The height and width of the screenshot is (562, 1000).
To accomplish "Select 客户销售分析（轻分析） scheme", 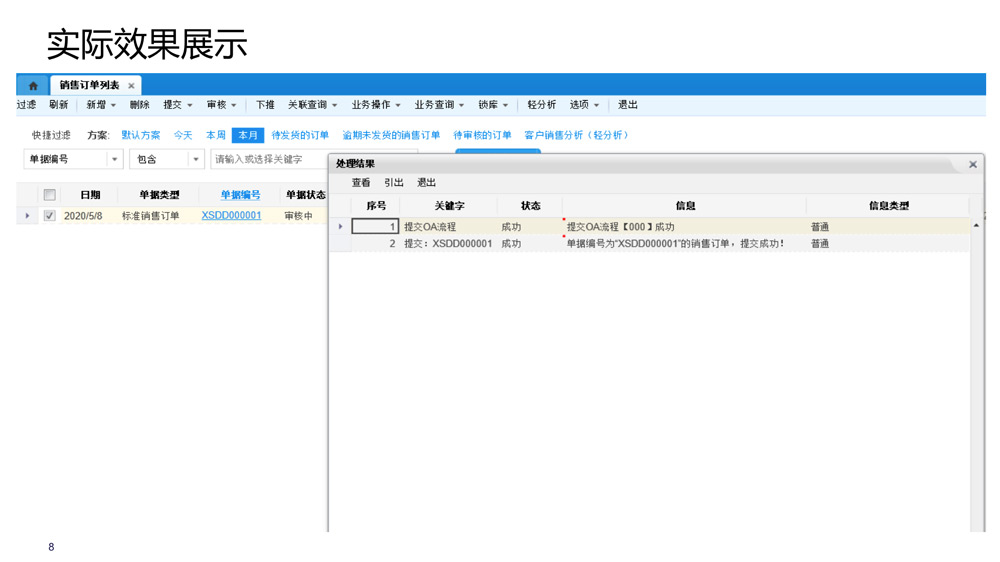I will point(576,135).
